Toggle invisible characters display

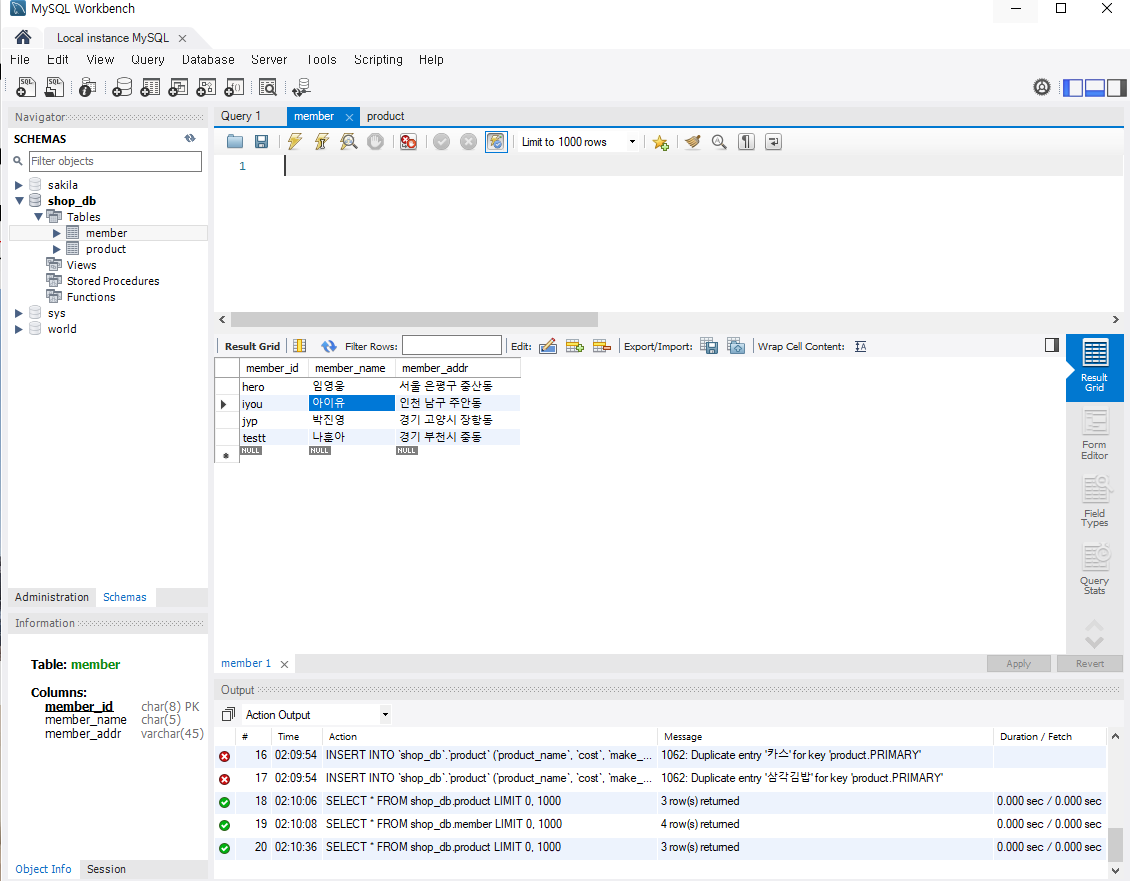[747, 141]
